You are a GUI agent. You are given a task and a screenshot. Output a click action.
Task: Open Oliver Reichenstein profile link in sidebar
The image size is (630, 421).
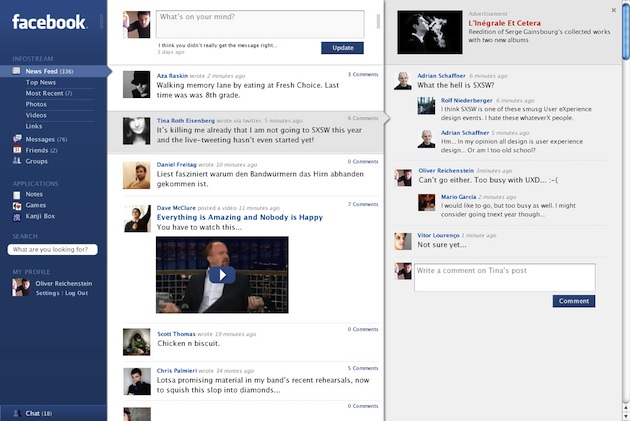tap(63, 283)
